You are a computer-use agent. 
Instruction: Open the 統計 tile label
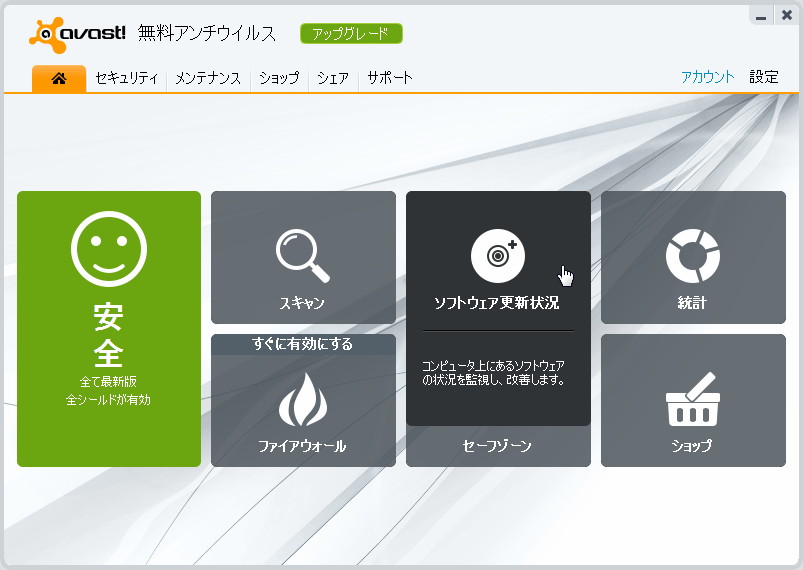[692, 303]
